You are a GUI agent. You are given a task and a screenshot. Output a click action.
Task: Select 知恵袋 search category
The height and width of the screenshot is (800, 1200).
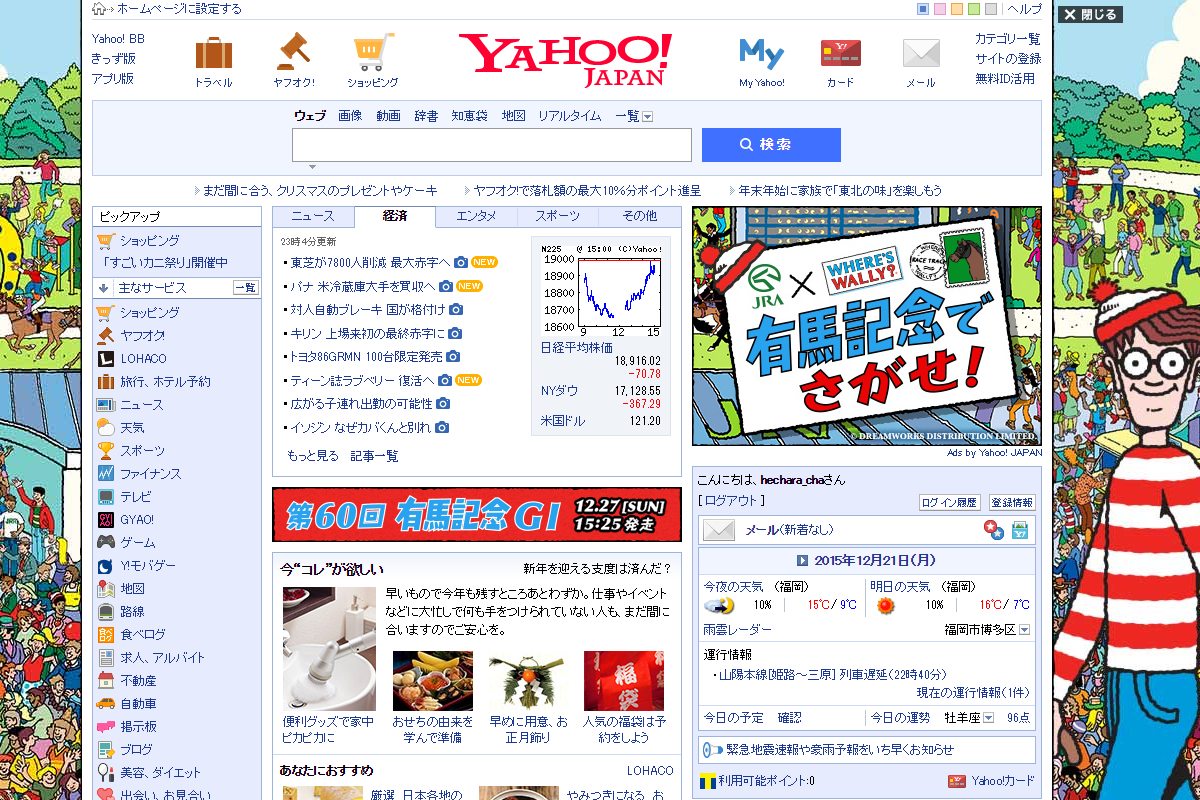pos(469,116)
